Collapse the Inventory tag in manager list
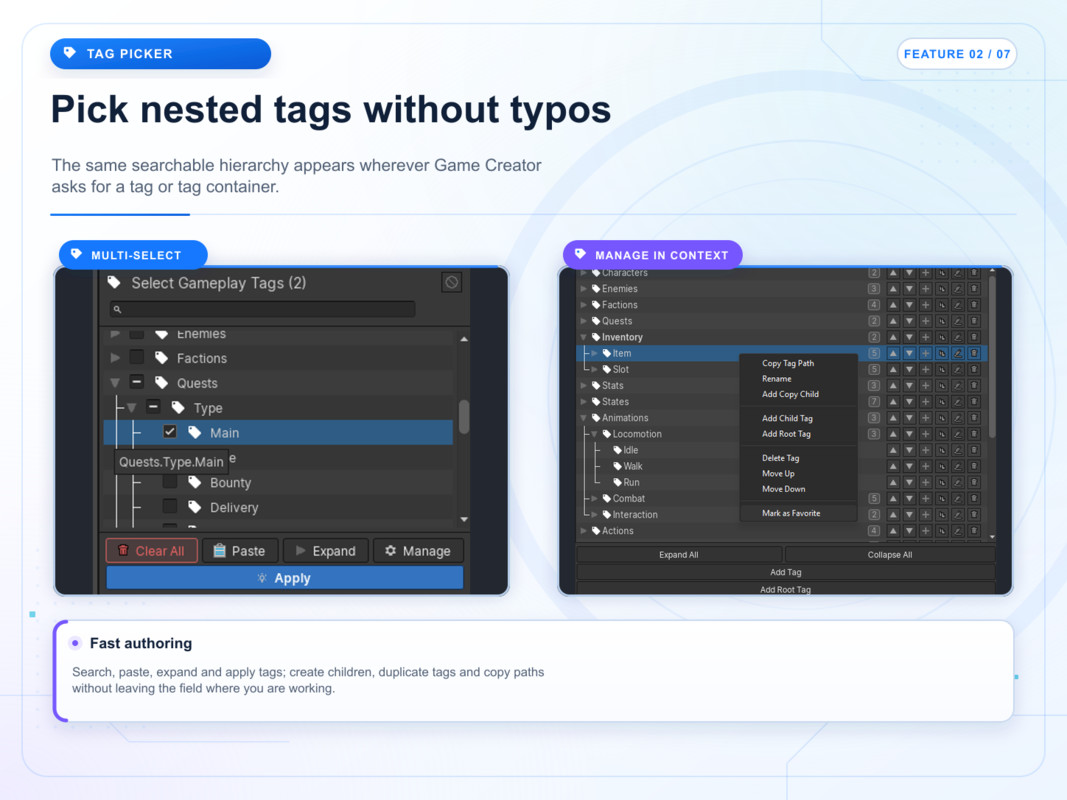The height and width of the screenshot is (800, 1067). coord(583,337)
